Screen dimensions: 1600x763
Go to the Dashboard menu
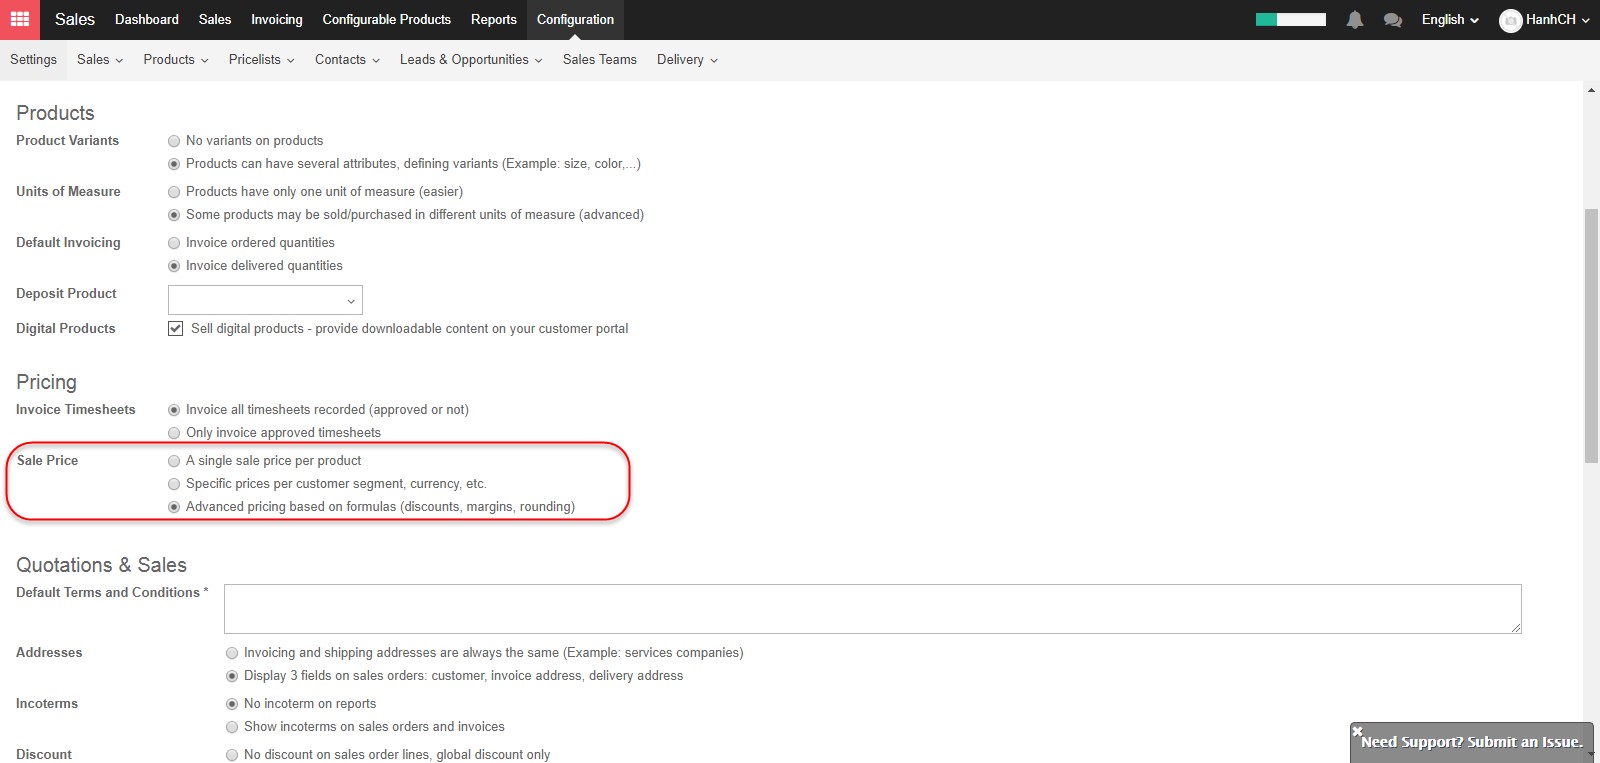tap(147, 20)
